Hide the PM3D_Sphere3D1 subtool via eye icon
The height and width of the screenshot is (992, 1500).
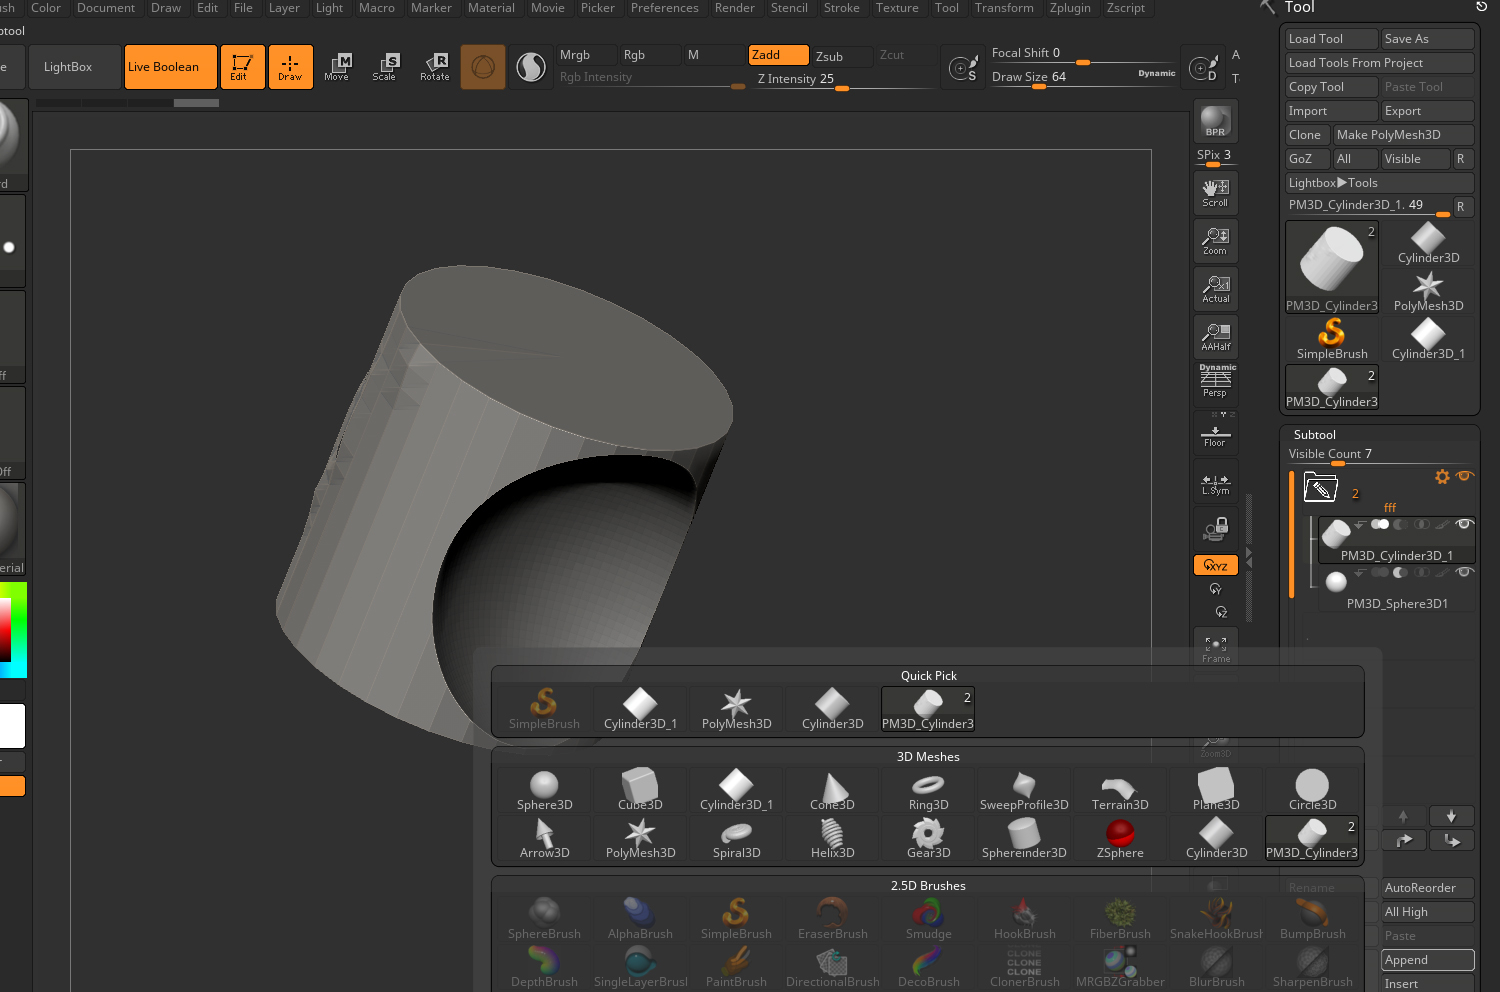coord(1464,572)
